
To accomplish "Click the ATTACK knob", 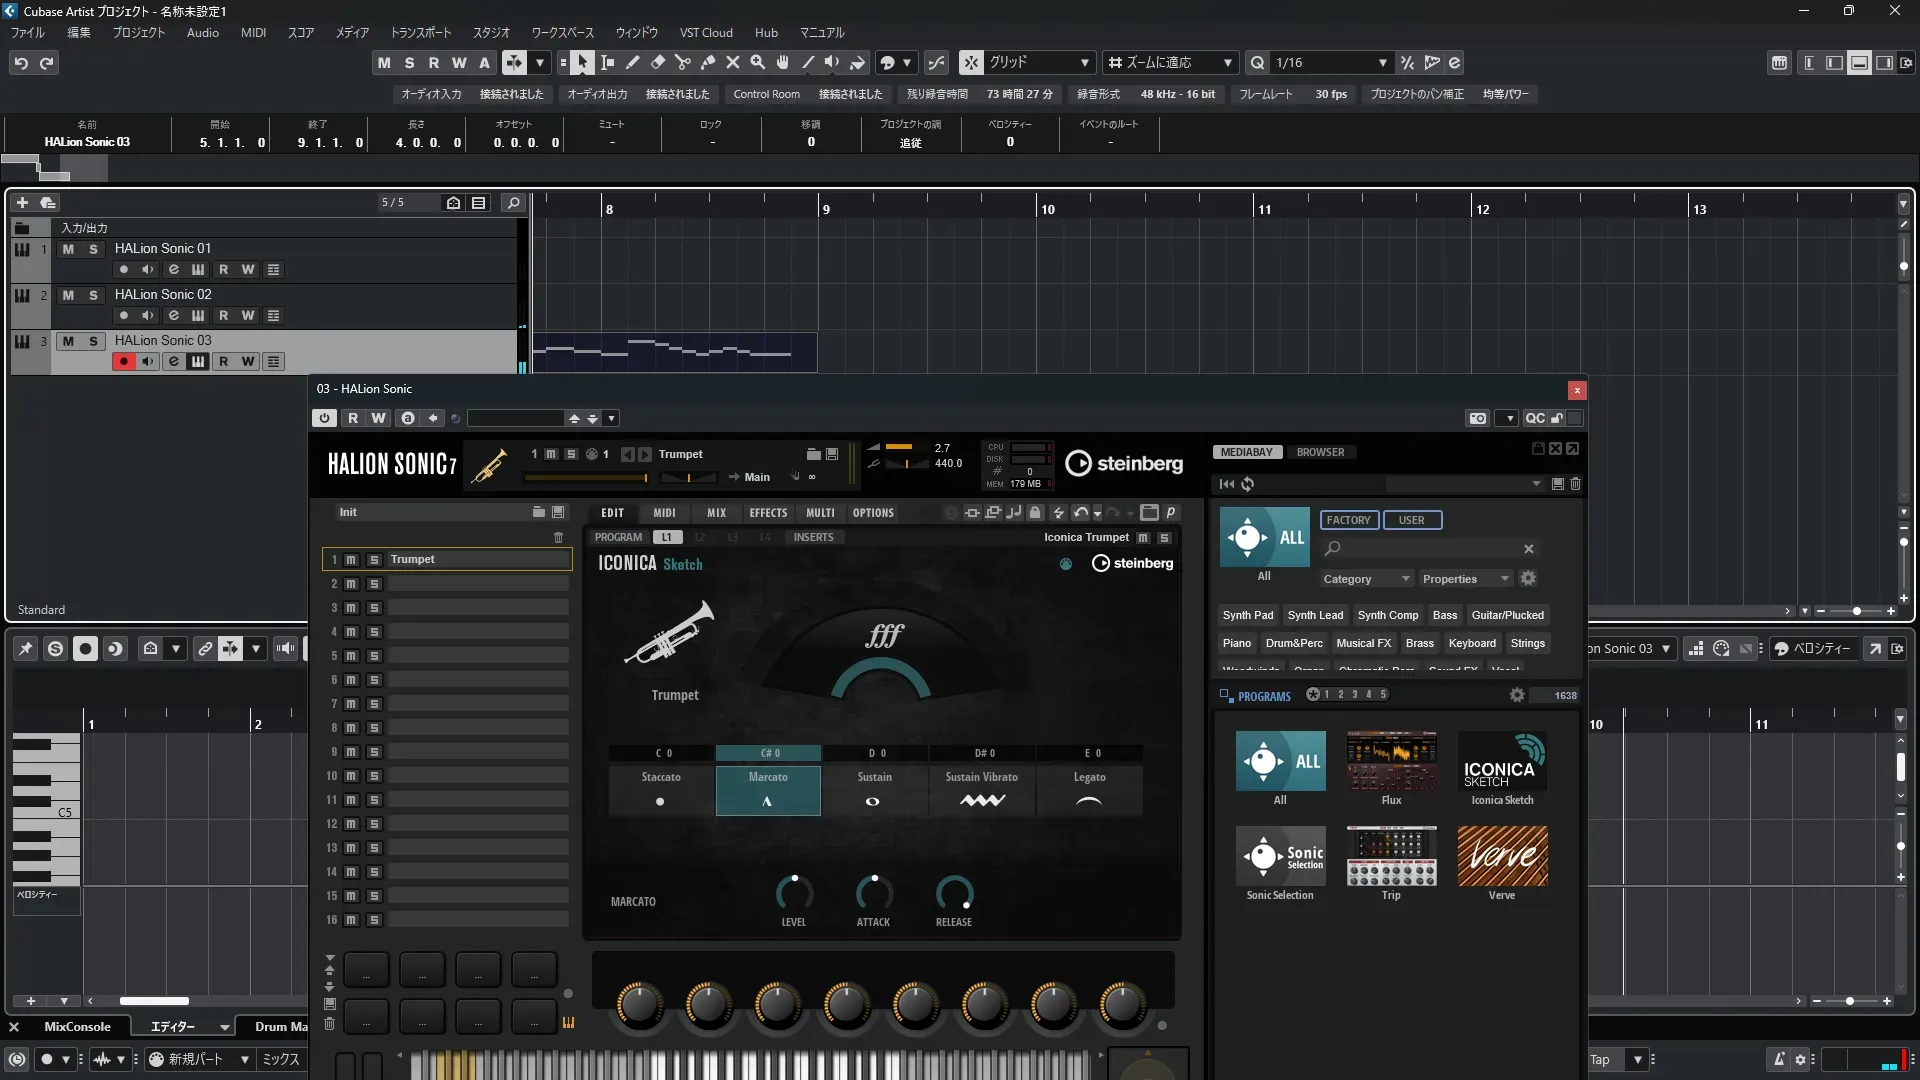I will point(873,893).
